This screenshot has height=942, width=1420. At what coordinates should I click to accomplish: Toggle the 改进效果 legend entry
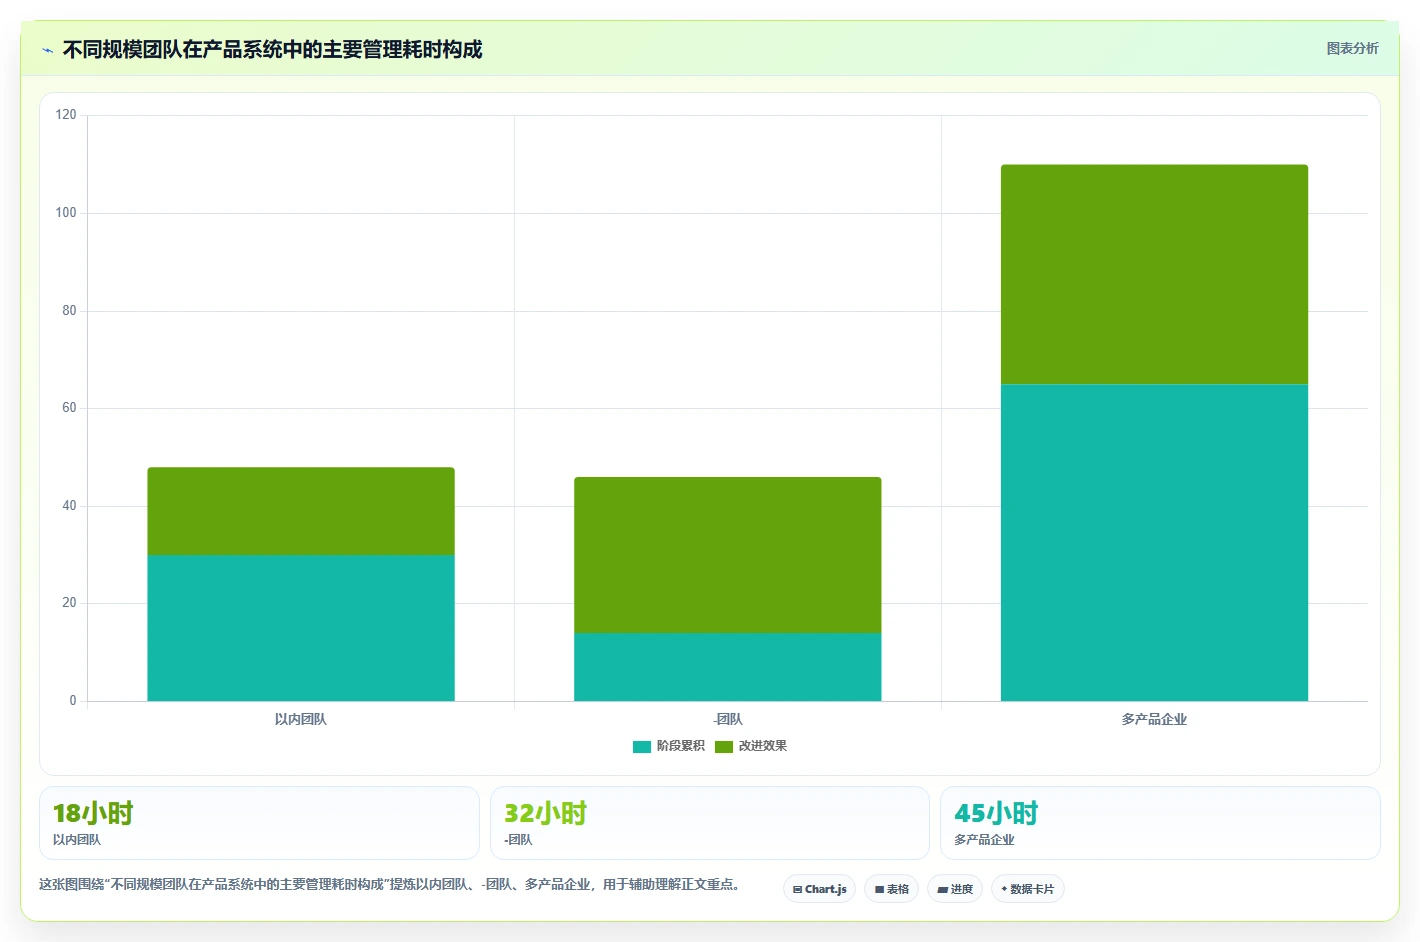coord(751,746)
